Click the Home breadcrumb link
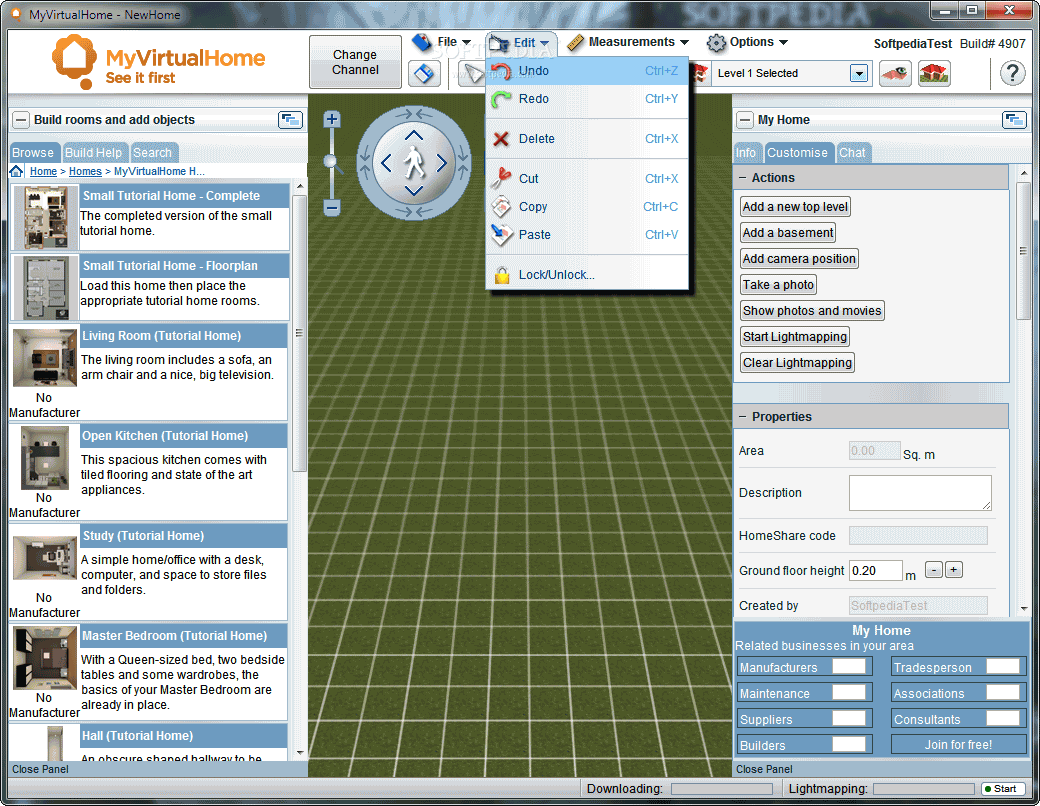The width and height of the screenshot is (1040, 806). [x=43, y=171]
